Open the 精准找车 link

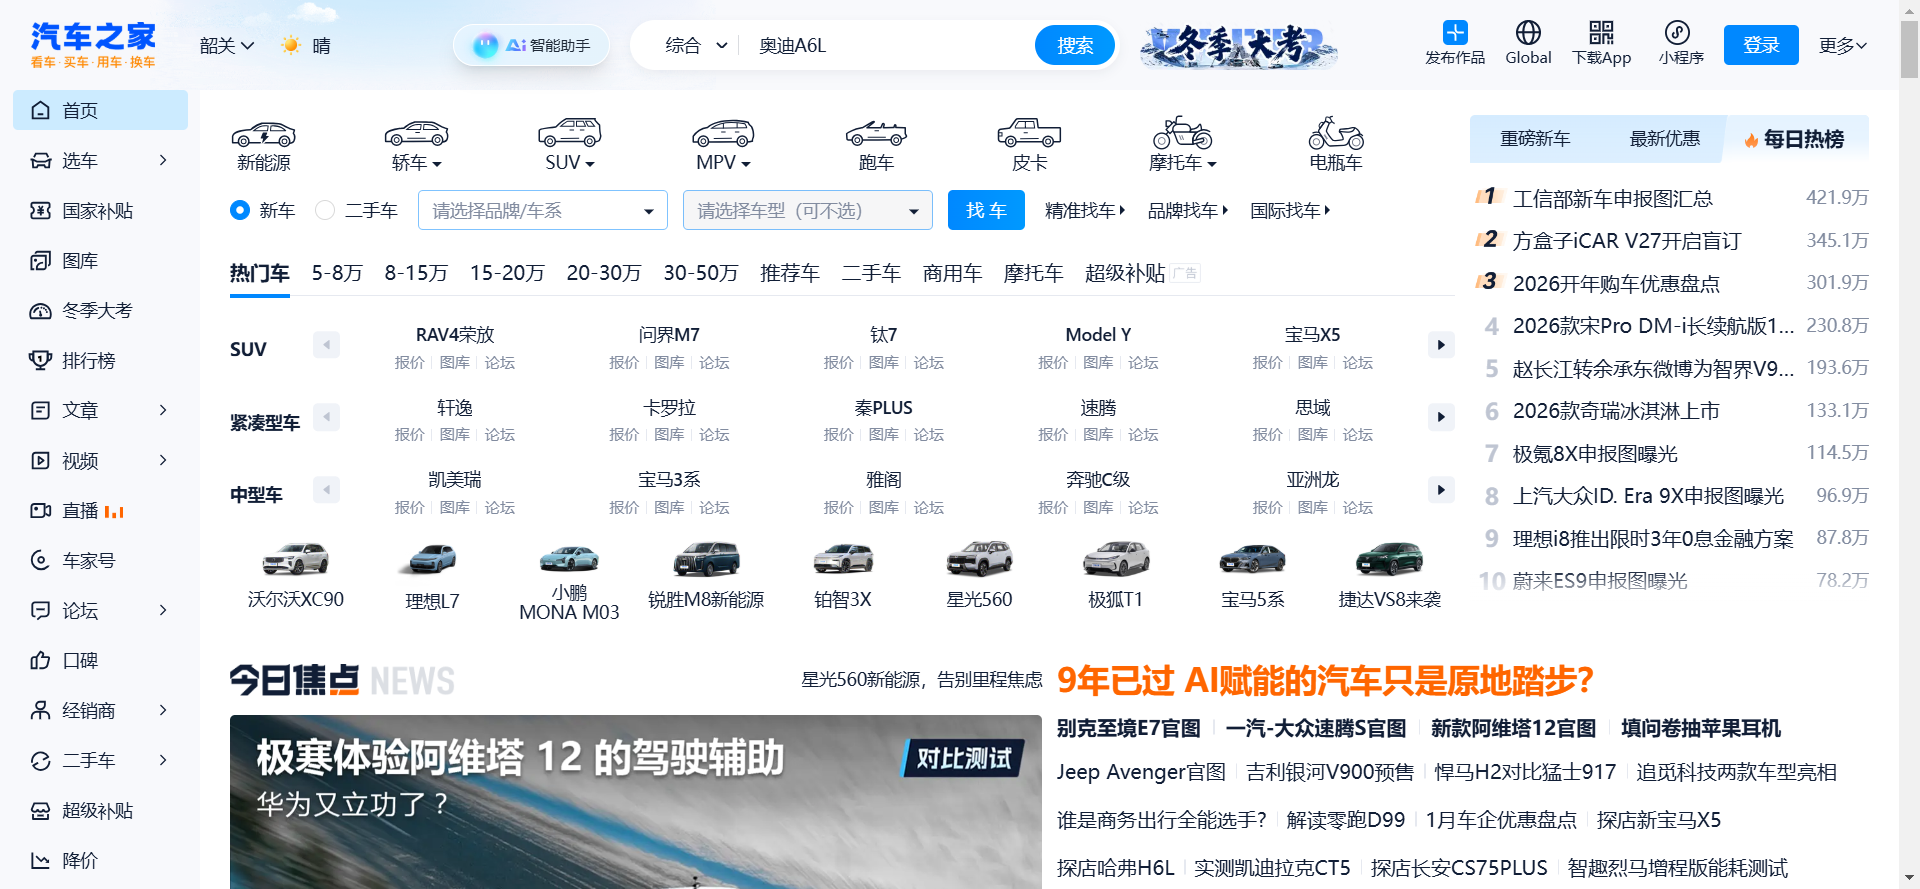1085,210
